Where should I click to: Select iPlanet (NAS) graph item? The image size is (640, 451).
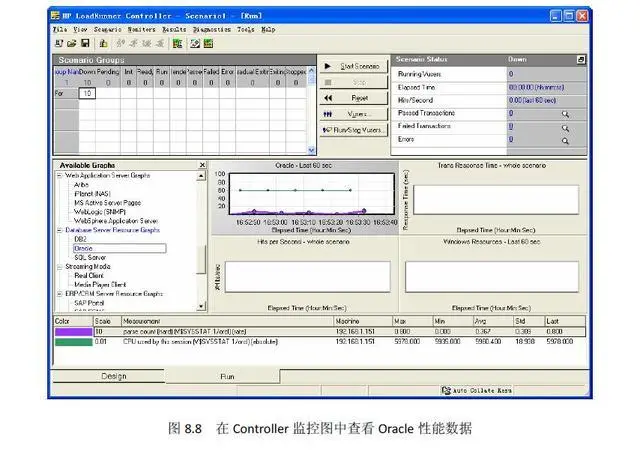tap(92, 193)
